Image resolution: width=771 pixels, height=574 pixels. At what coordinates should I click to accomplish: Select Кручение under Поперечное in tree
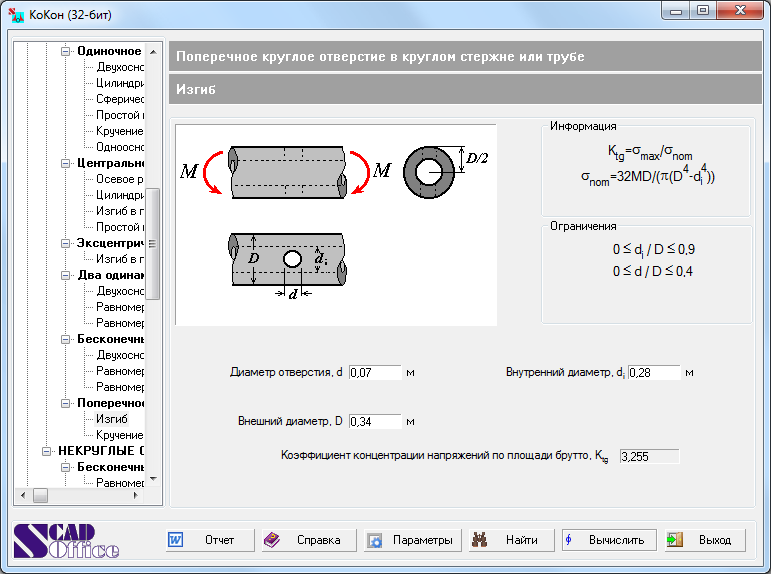pos(119,435)
